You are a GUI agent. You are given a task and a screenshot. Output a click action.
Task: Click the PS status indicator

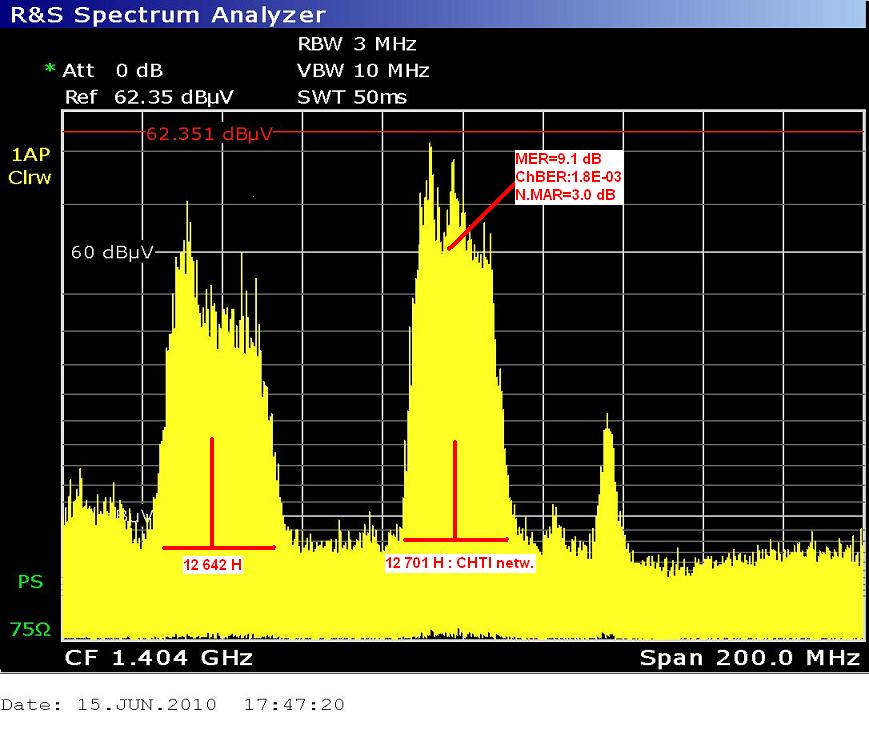point(29,581)
